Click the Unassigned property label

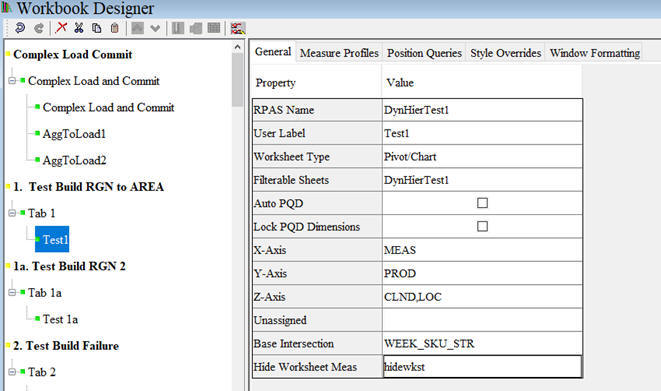[x=280, y=320]
